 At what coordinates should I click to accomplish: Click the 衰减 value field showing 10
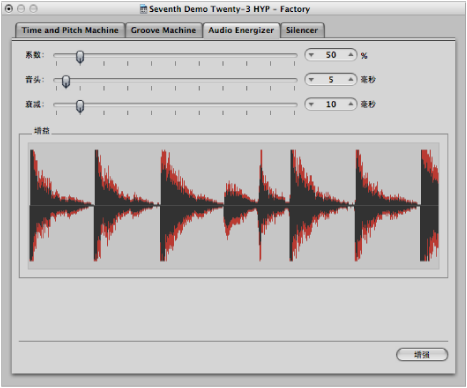click(331, 104)
